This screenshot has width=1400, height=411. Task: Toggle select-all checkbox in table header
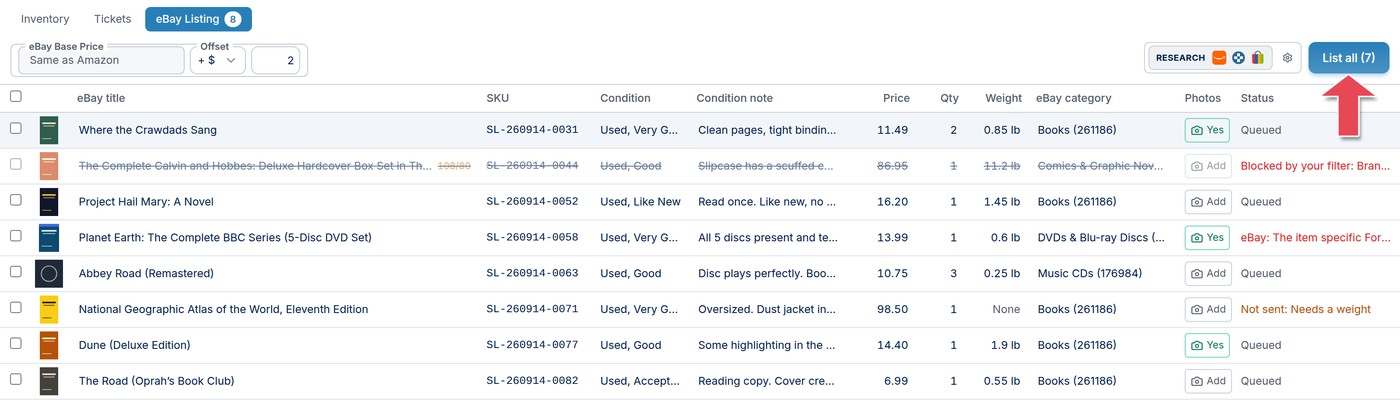15,97
